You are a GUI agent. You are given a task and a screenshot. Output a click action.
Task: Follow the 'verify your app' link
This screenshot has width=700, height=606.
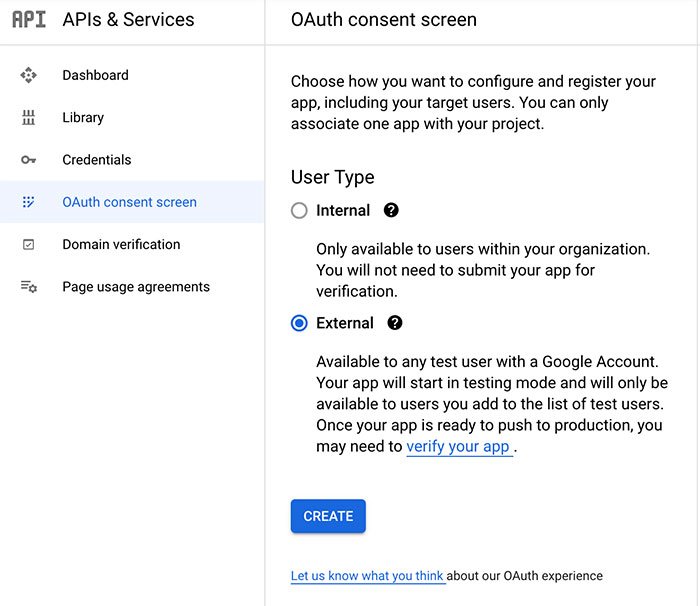[x=458, y=447]
